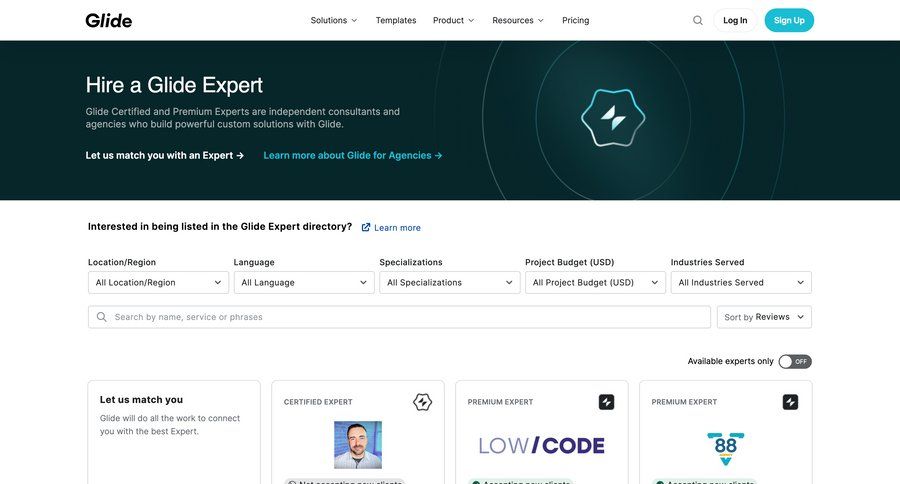The image size is (900, 484).
Task: Open the search magnifier icon in header
Action: (x=697, y=20)
